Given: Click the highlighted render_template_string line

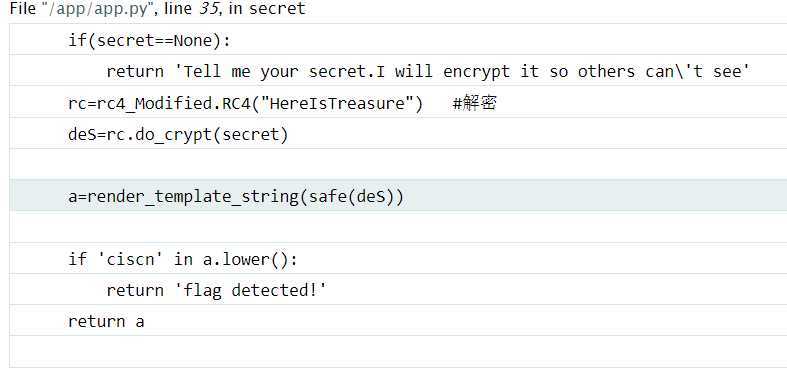Looking at the screenshot, I should pos(398,196).
